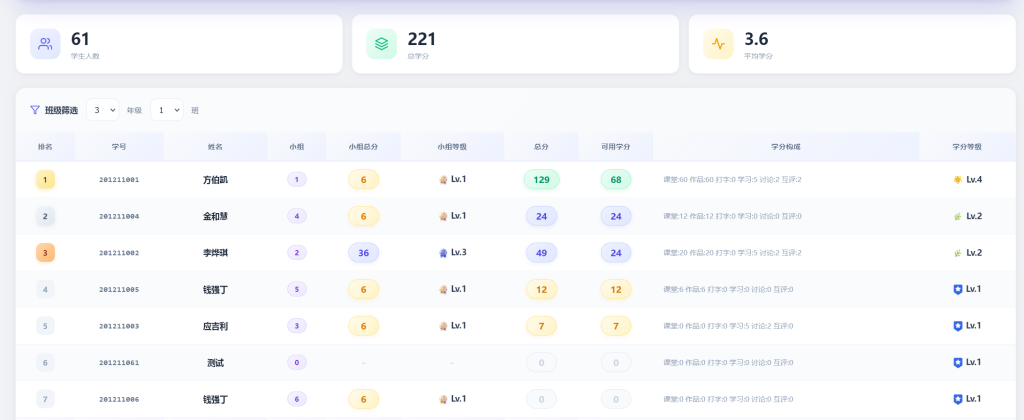1024x420 pixels.
Task: Click shield Lv.1 icon in row 201211006
Action: 958,398
